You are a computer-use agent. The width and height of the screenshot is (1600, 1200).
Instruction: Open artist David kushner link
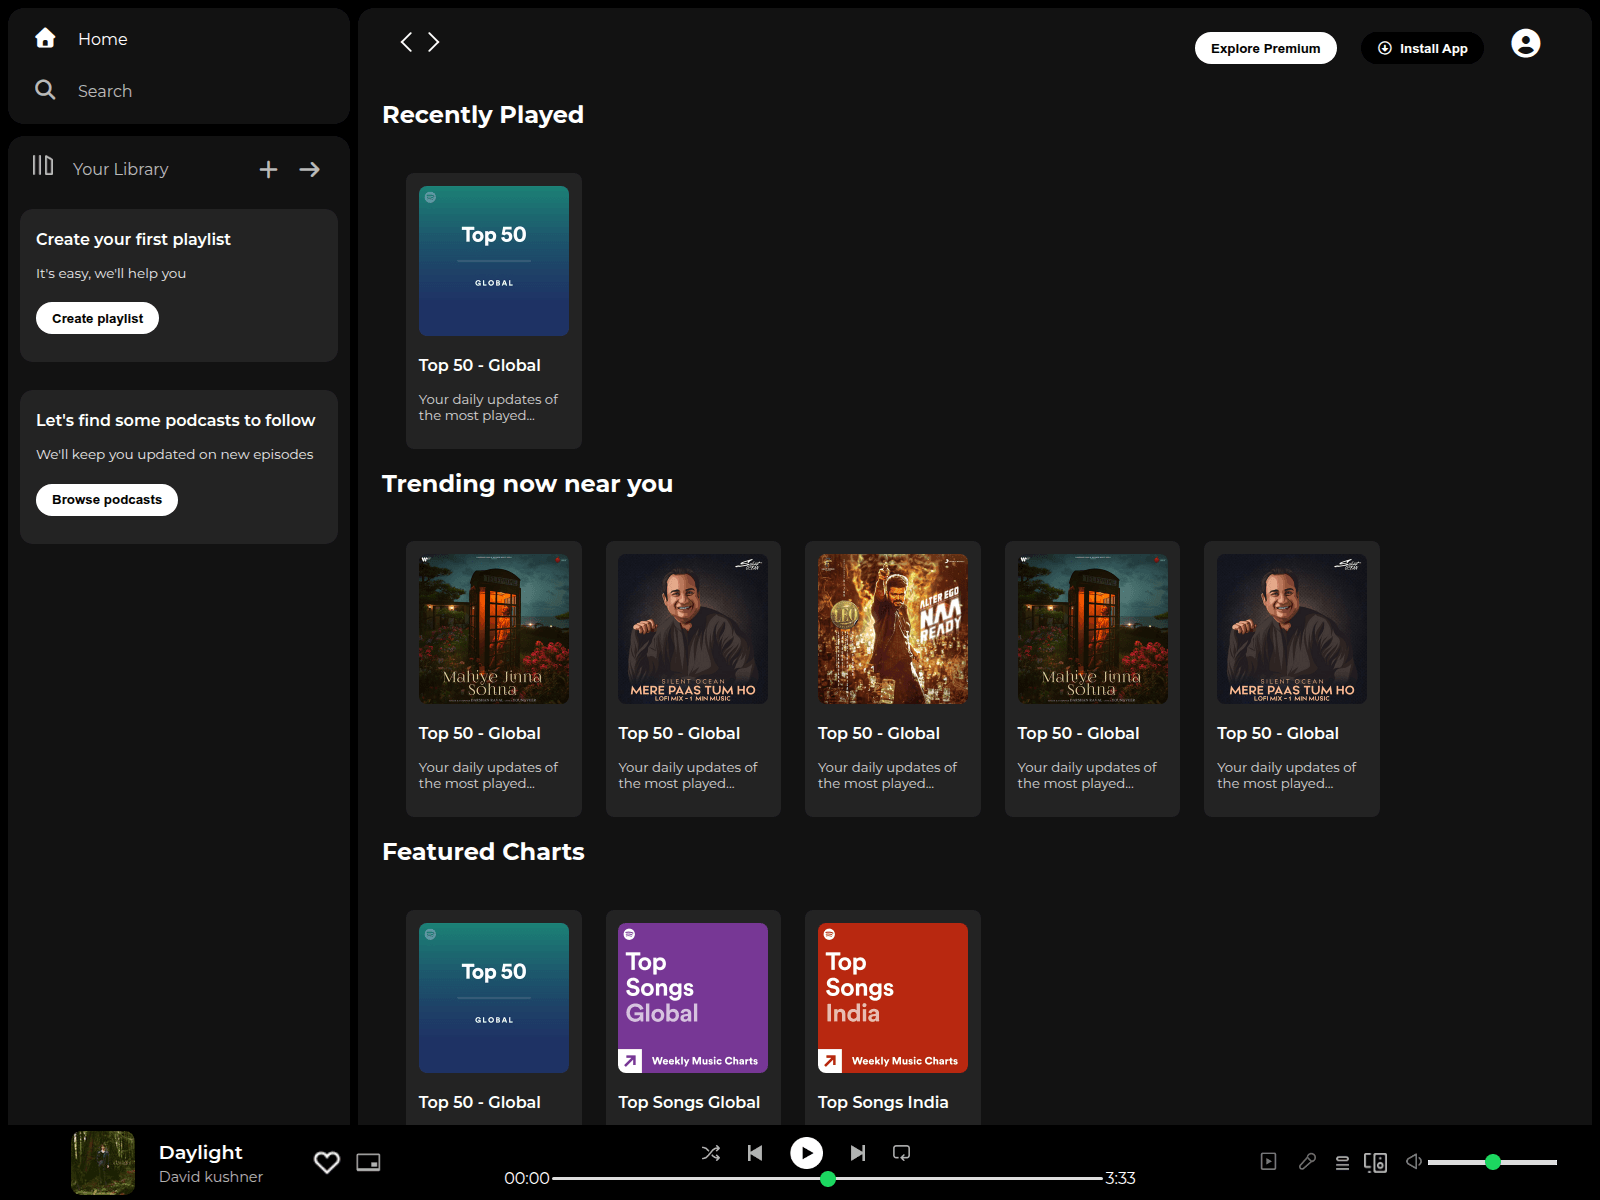pyautogui.click(x=211, y=1177)
